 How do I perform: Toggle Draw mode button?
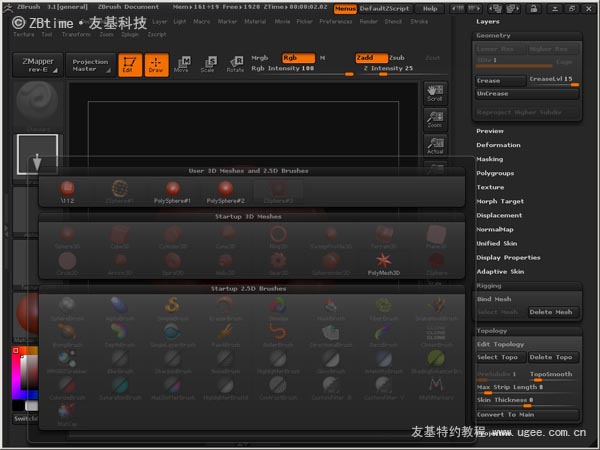(x=156, y=65)
